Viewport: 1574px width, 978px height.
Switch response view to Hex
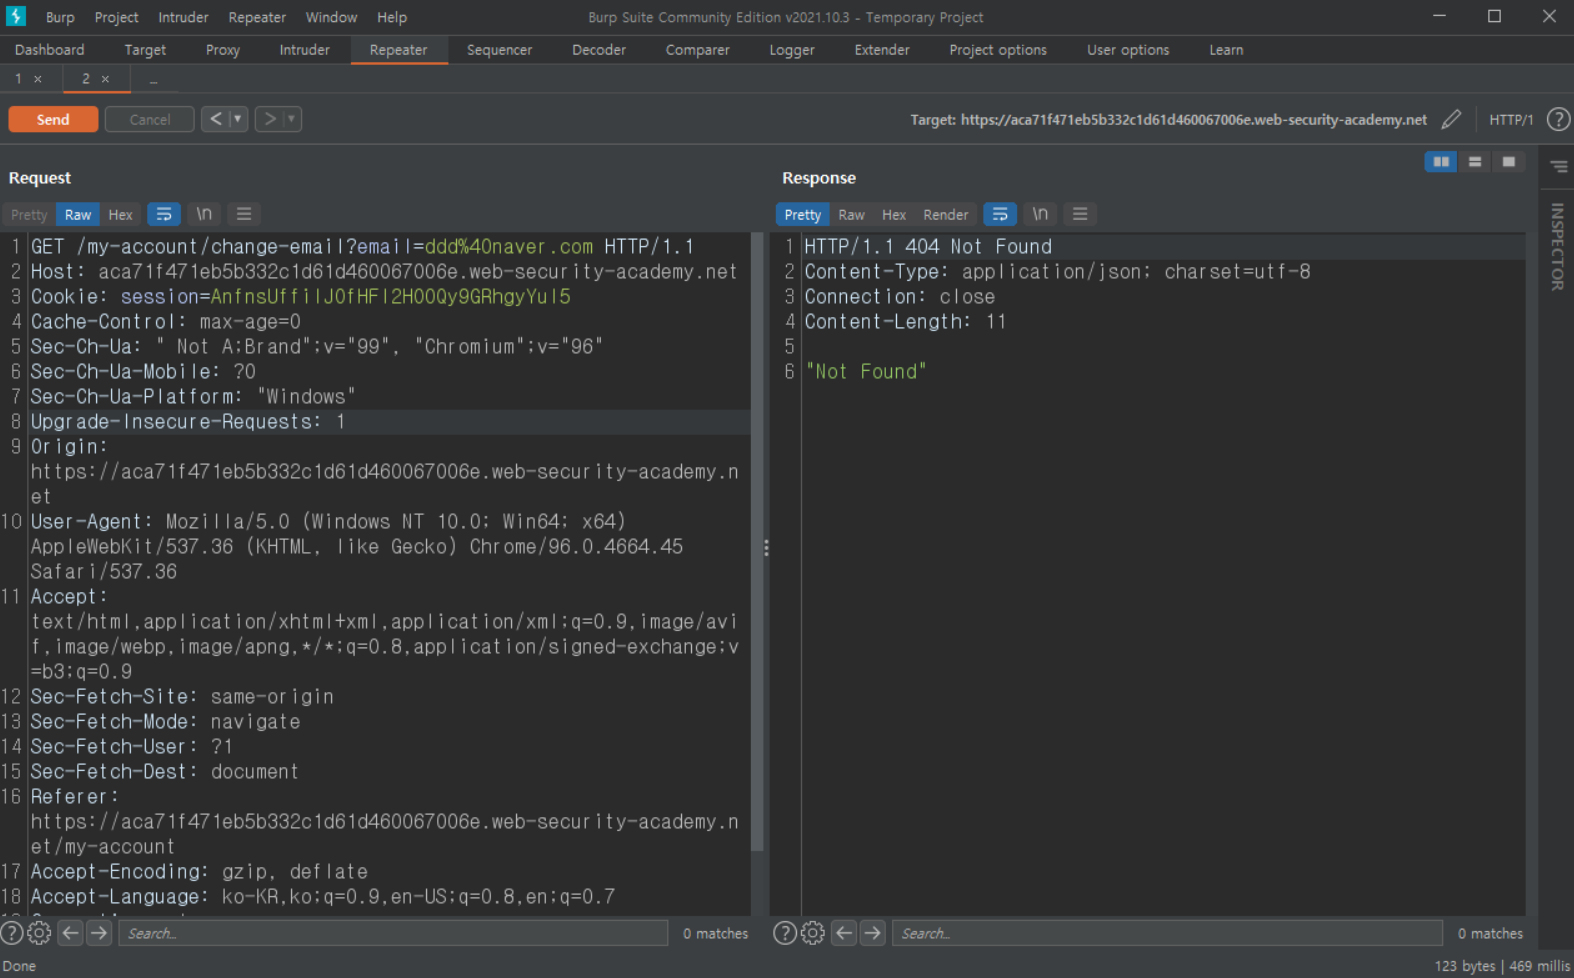click(894, 214)
